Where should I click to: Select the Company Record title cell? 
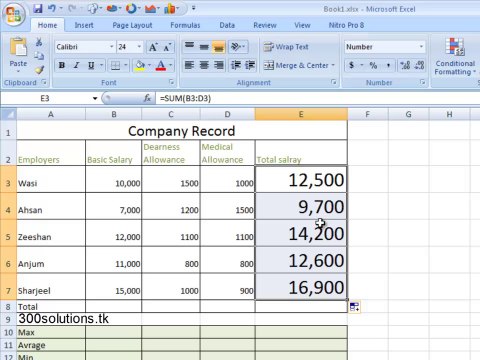pos(182,131)
